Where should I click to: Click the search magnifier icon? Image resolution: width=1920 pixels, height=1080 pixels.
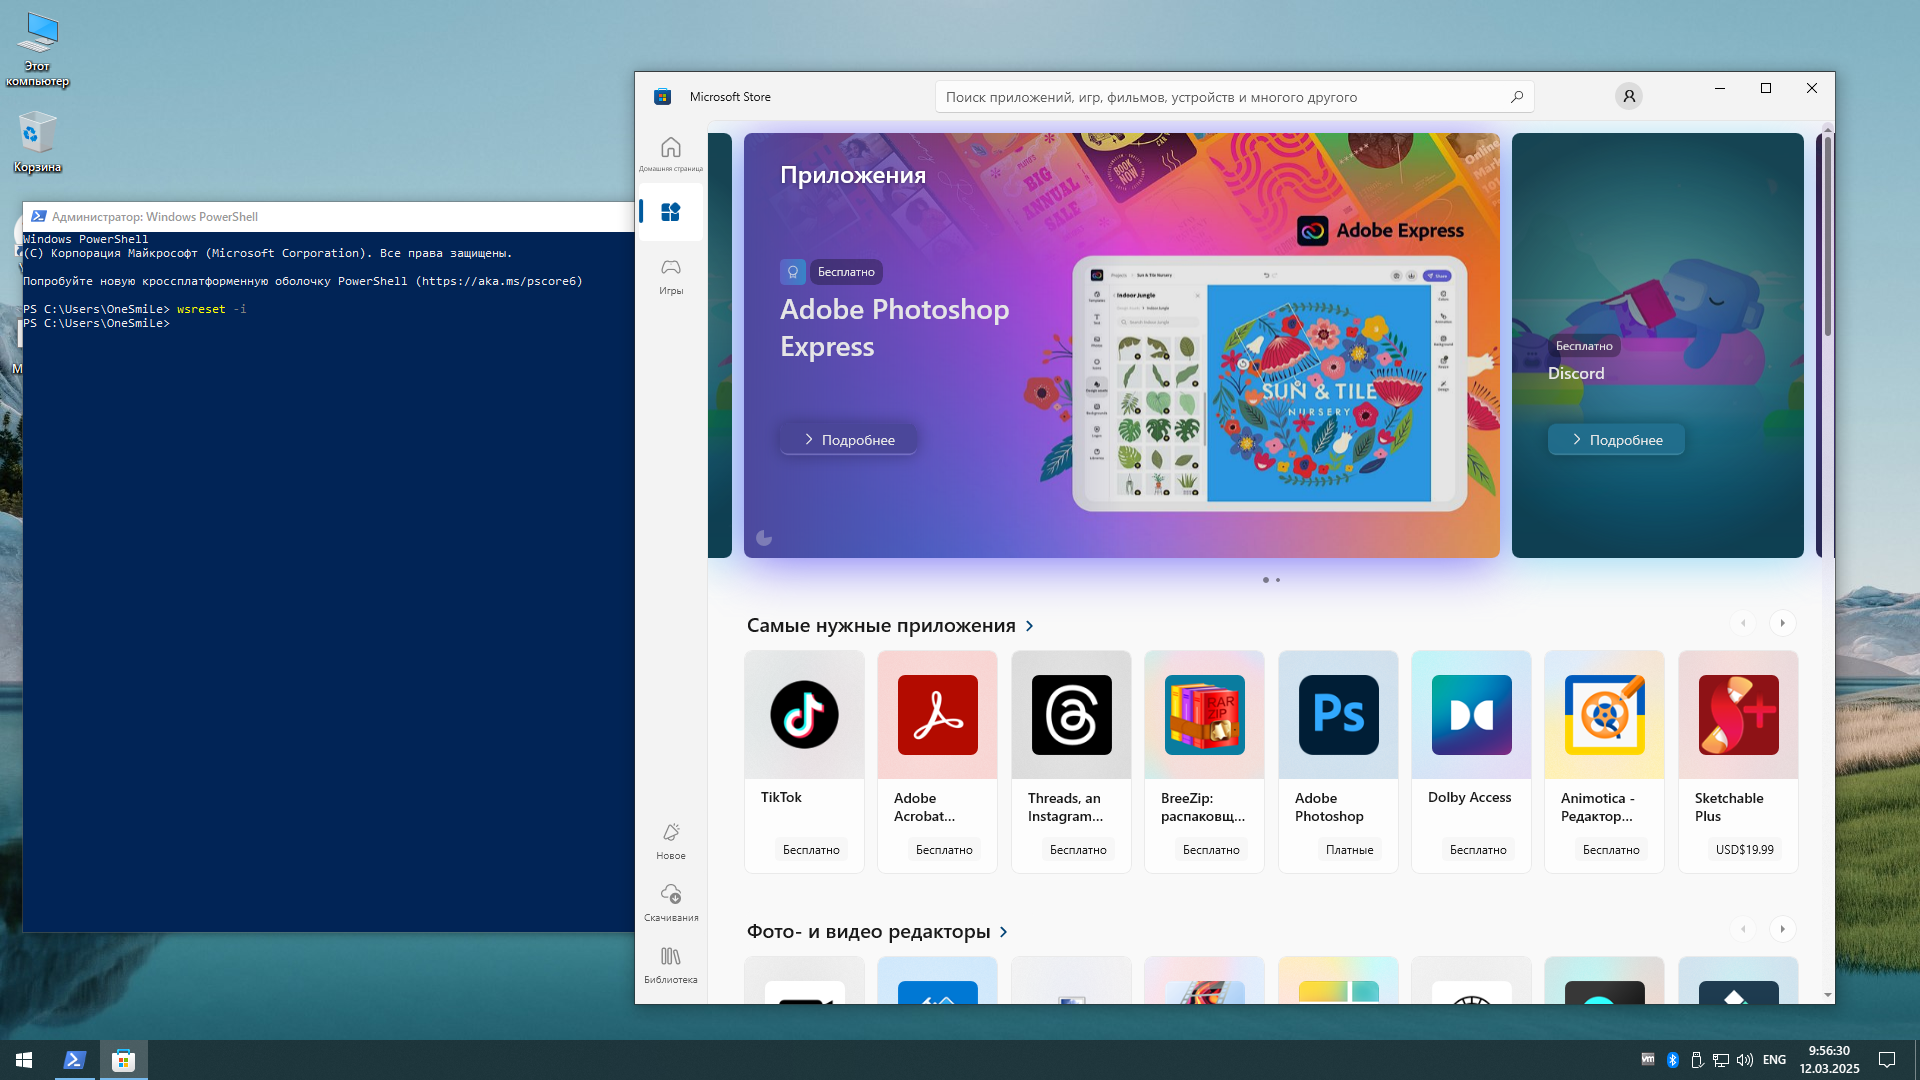(1516, 97)
